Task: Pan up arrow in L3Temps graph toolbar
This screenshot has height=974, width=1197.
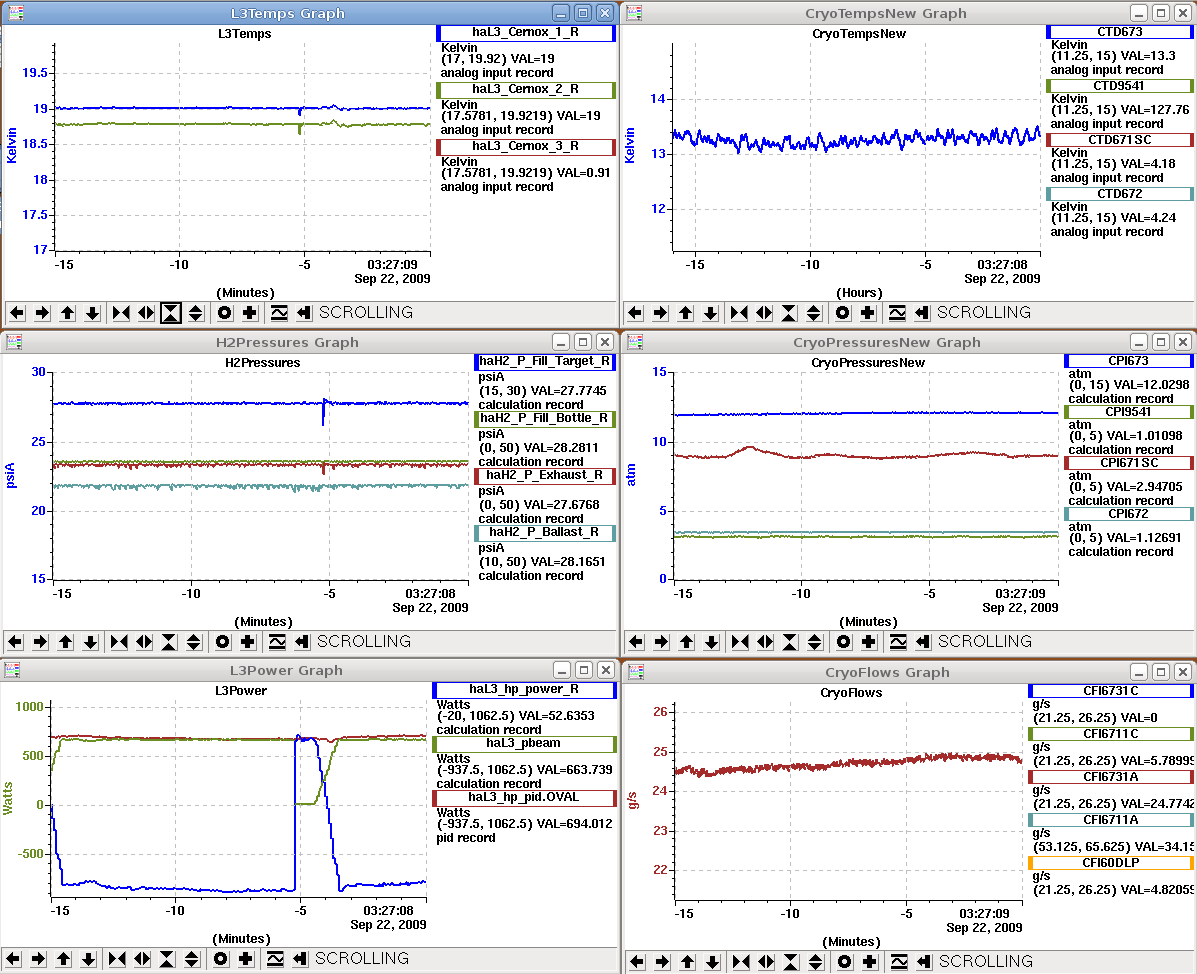Action: (68, 313)
